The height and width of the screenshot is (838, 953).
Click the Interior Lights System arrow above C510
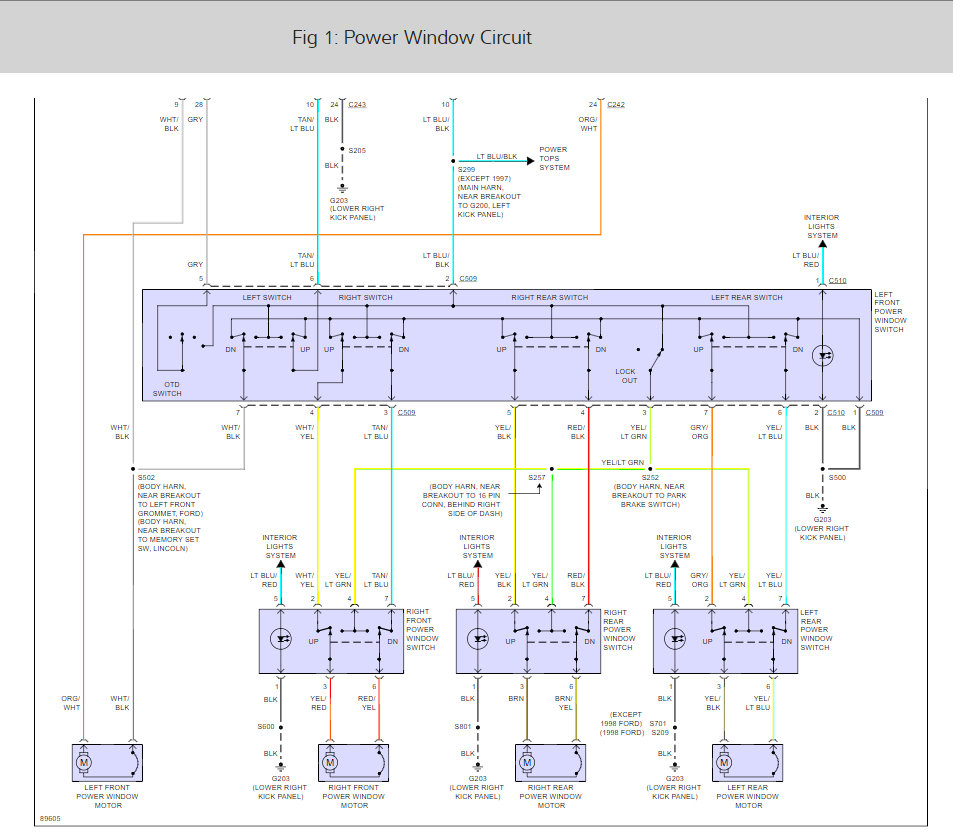point(823,245)
